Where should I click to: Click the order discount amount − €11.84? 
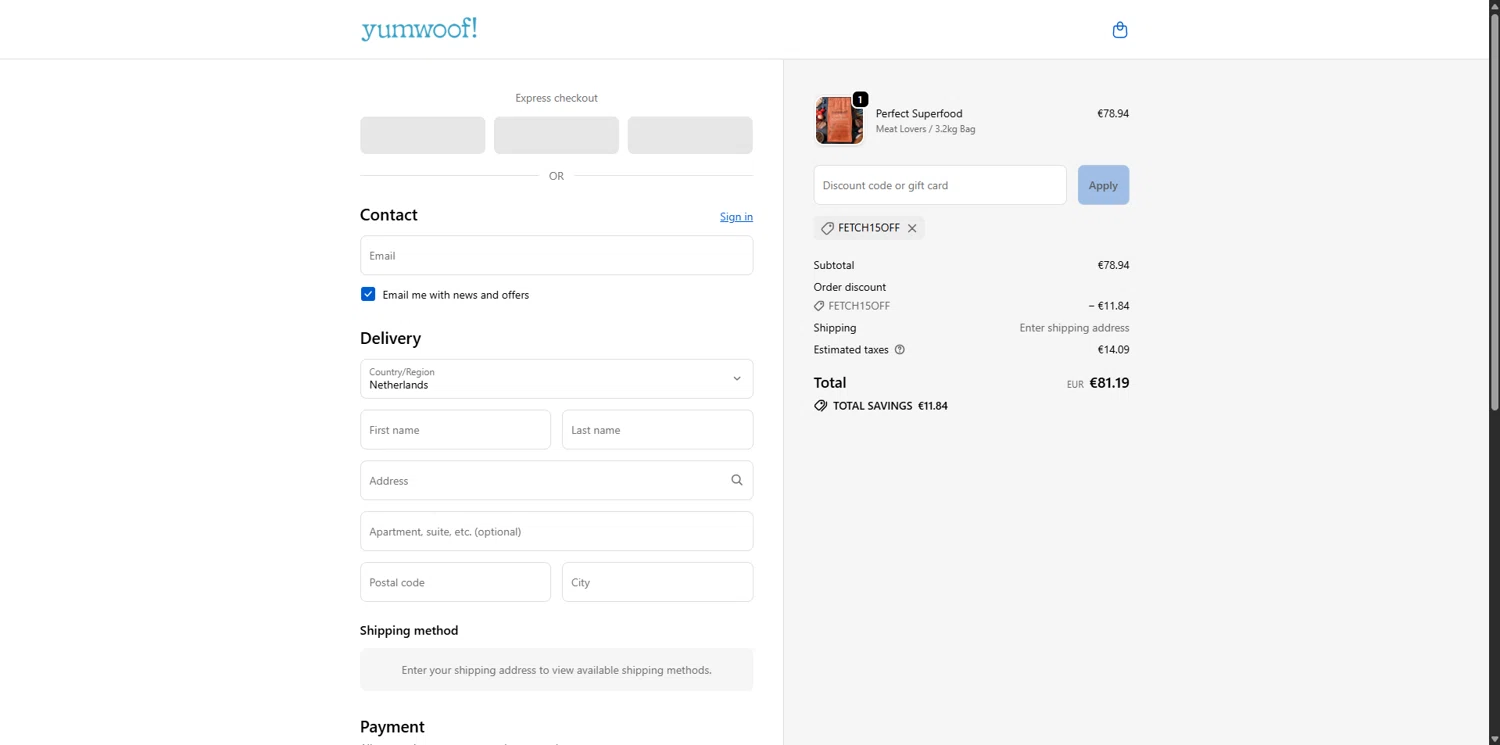[x=1109, y=306]
